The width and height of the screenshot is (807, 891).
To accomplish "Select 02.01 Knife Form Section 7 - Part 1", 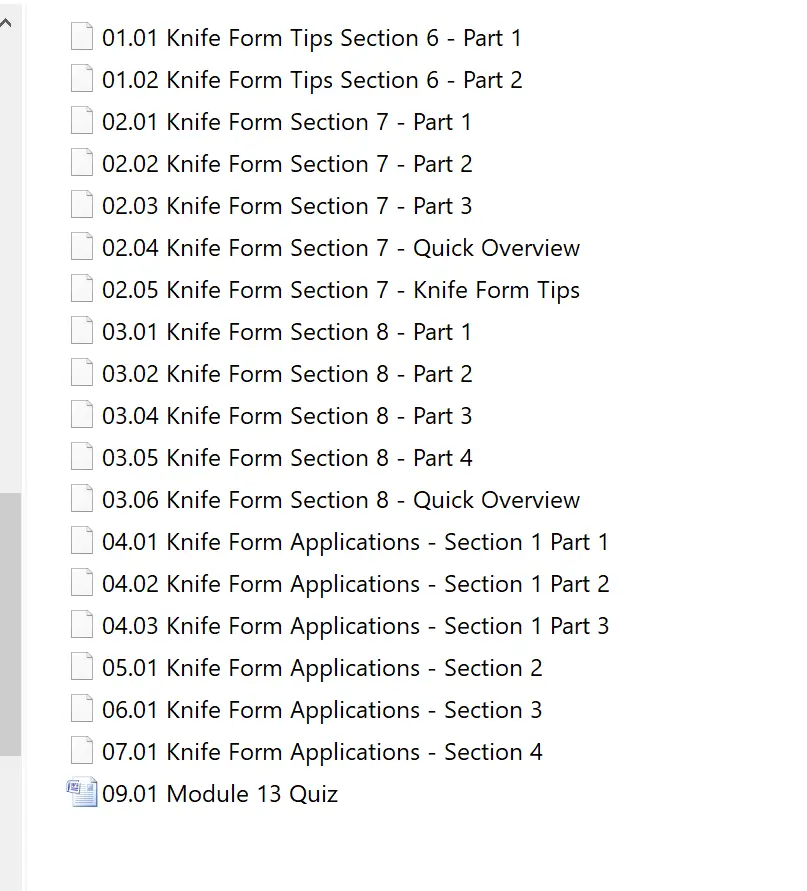I will pyautogui.click(x=287, y=122).
